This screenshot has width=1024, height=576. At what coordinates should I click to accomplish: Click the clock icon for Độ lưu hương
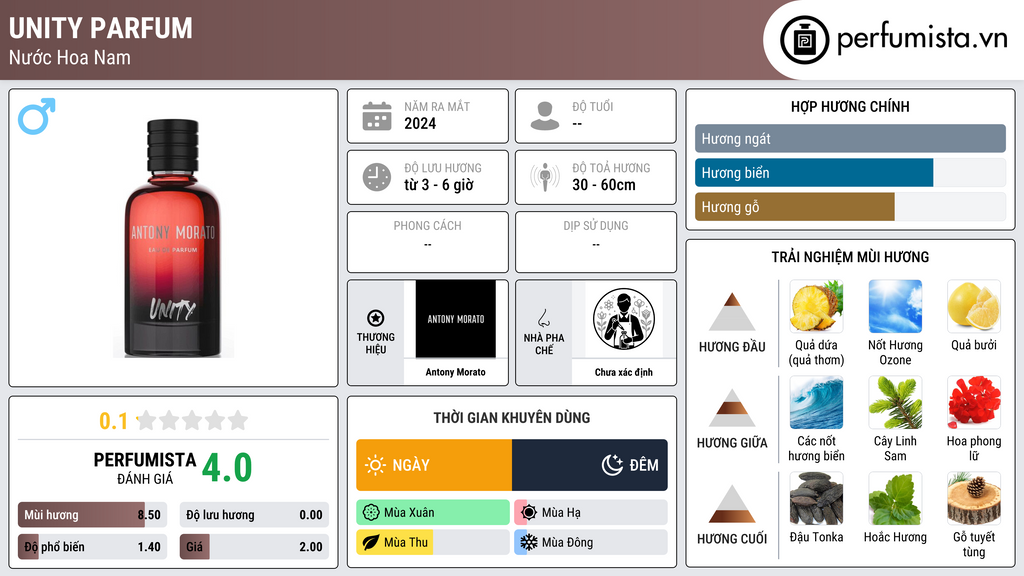[377, 177]
